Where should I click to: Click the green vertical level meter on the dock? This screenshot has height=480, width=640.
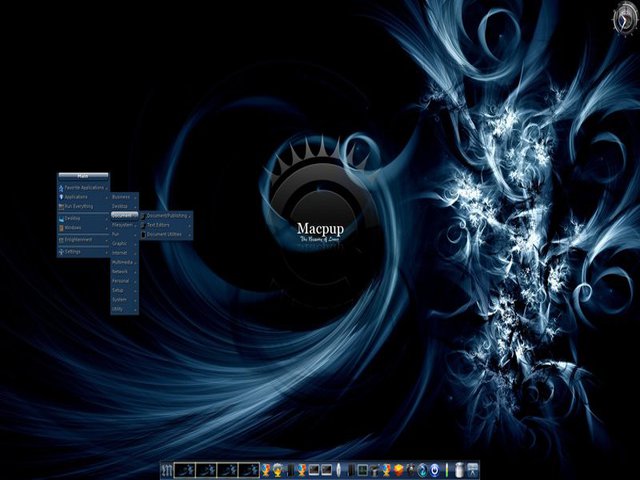point(447,470)
